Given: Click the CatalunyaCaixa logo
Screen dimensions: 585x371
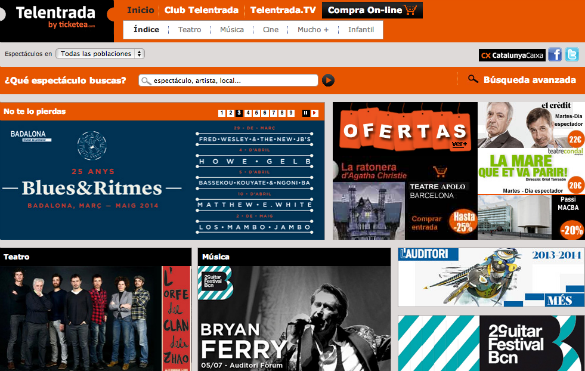Looking at the screenshot, I should coord(512,55).
